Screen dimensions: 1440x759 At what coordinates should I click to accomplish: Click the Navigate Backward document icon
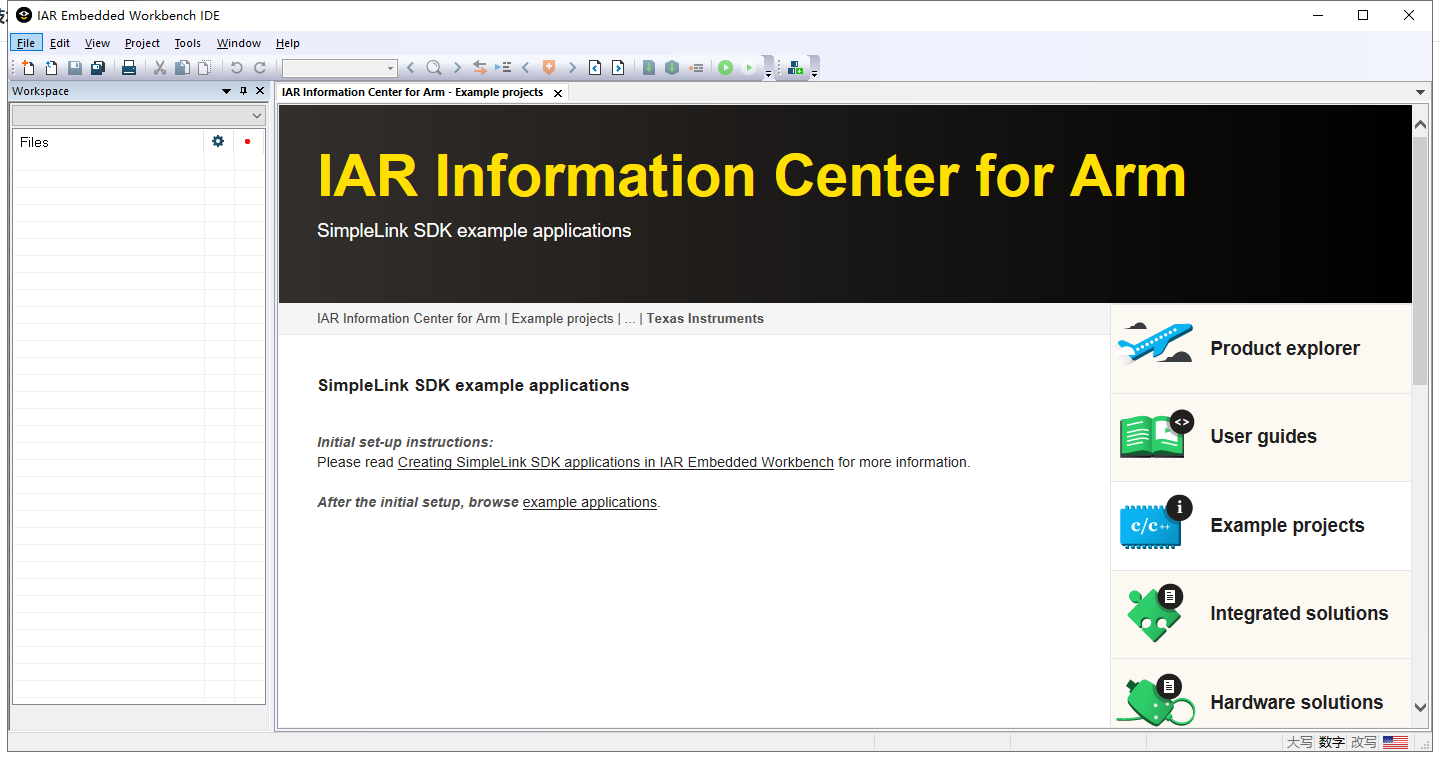[595, 68]
